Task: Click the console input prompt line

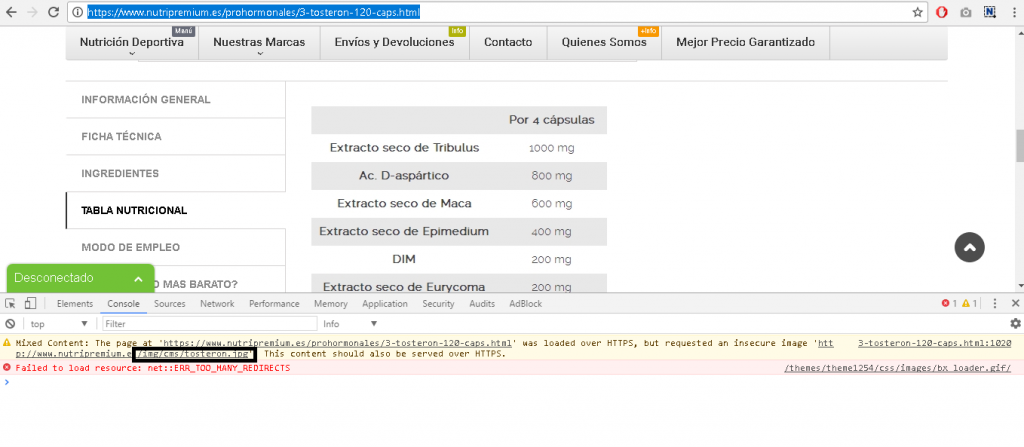Action: [x=512, y=382]
